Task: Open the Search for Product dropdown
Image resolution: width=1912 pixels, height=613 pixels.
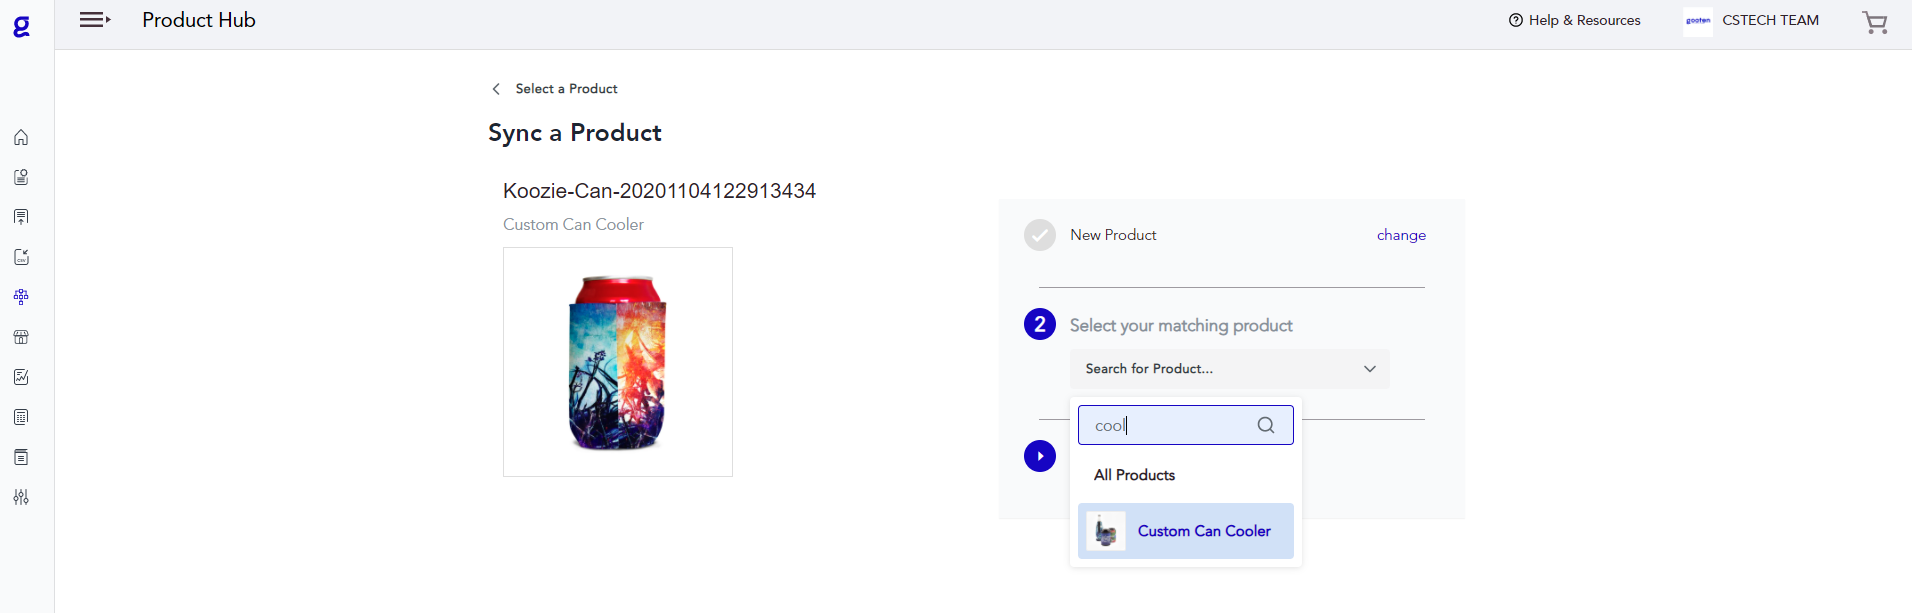Action: pos(1228,368)
